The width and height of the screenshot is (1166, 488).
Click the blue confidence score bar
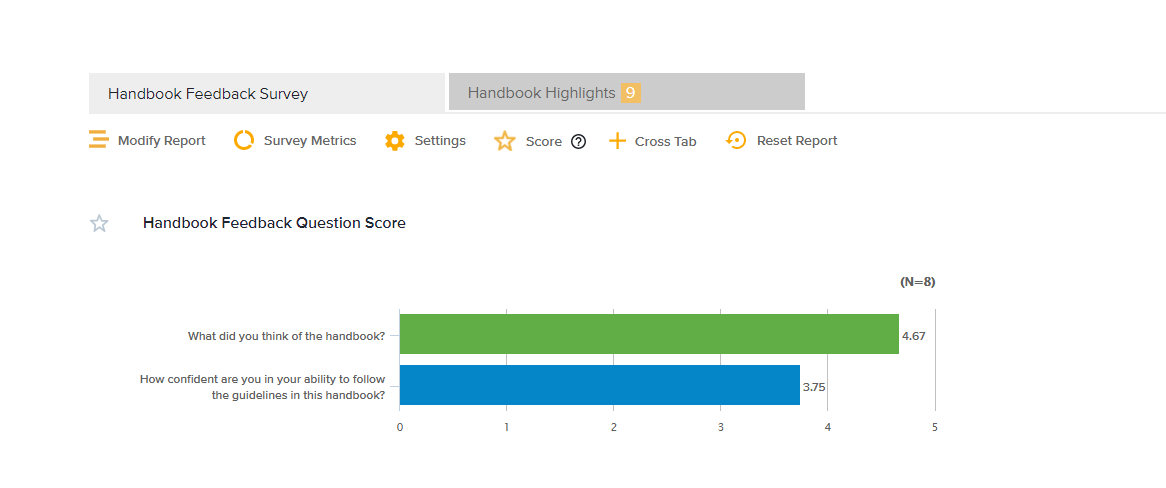click(599, 385)
